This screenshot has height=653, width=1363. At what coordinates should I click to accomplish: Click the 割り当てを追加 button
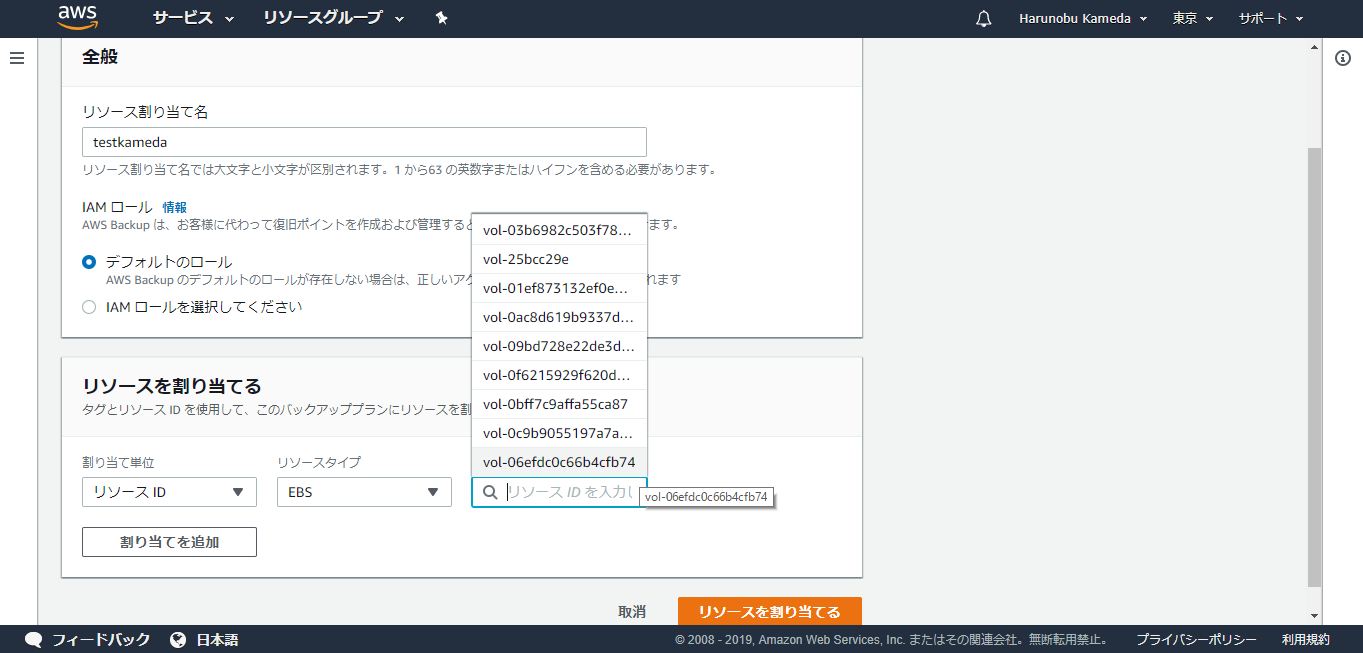pyautogui.click(x=169, y=542)
